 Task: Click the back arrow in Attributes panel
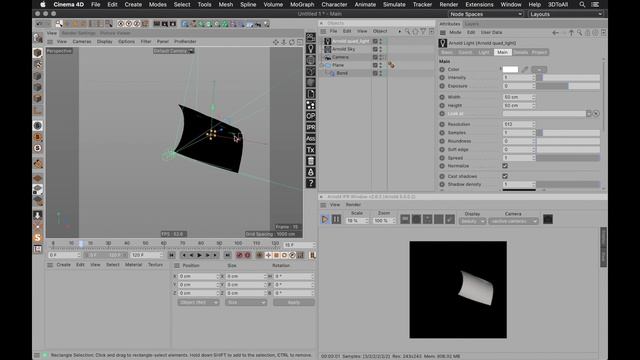(555, 32)
